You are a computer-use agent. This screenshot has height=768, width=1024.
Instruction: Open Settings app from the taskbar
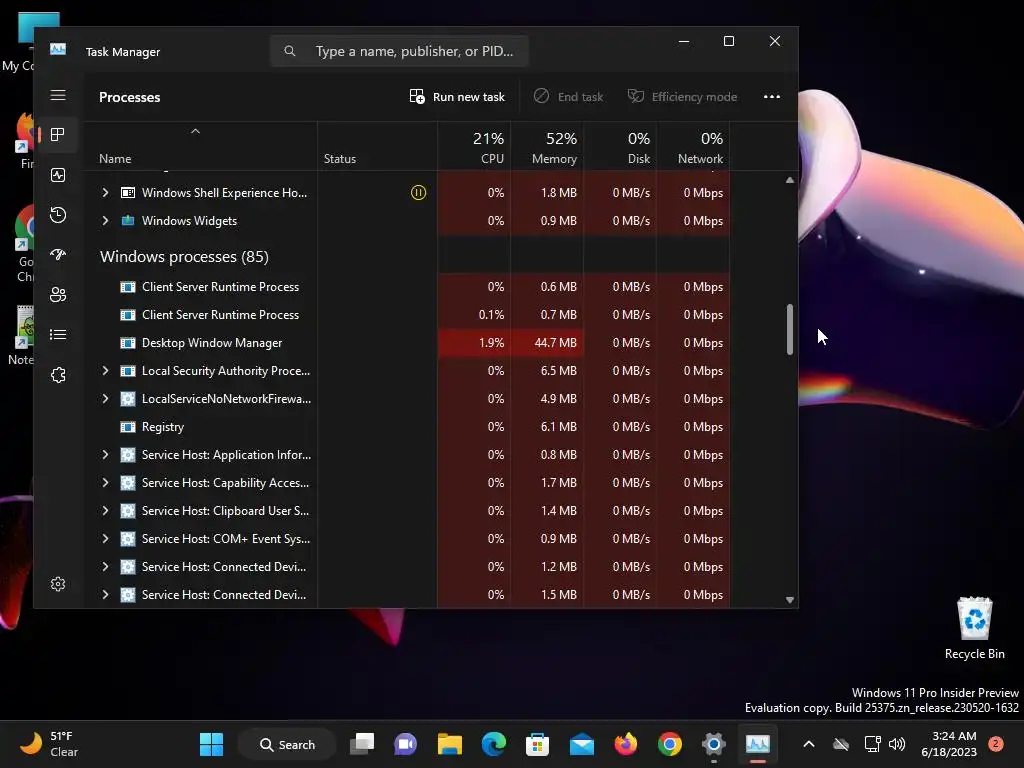tap(714, 744)
